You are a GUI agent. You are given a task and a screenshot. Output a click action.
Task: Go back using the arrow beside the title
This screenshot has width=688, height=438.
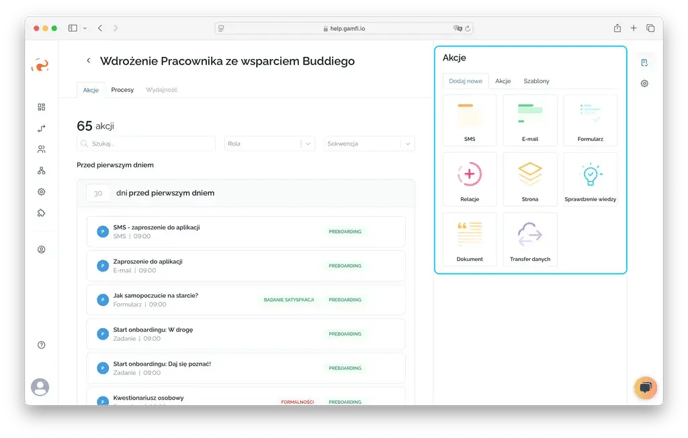(88, 61)
